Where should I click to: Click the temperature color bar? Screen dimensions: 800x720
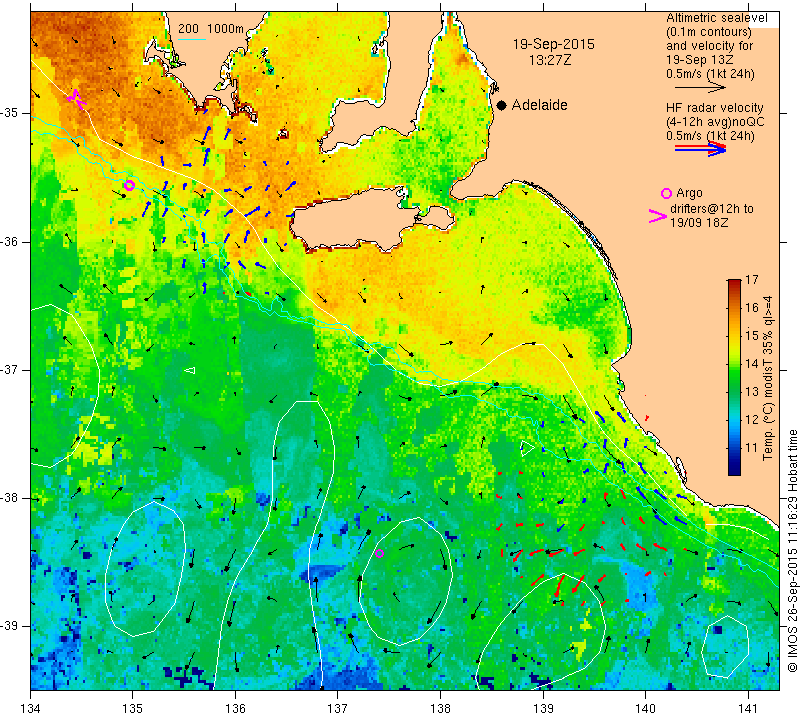(734, 377)
